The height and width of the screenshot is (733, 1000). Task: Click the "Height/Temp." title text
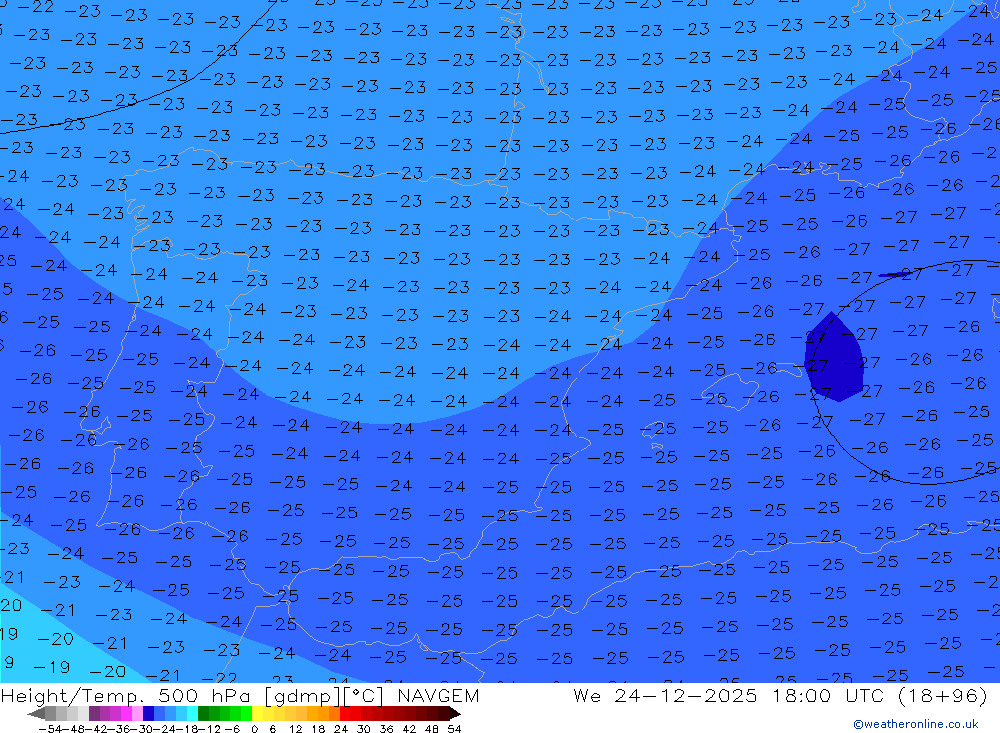tap(73, 696)
